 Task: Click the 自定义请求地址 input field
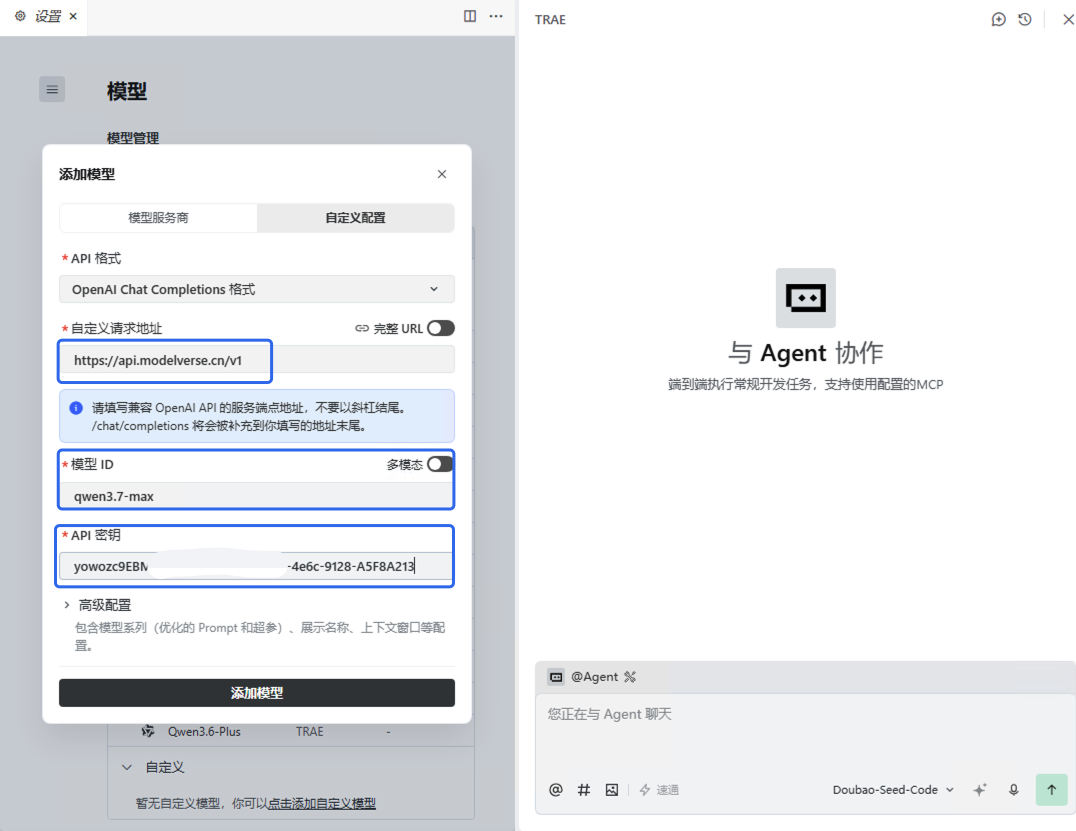pos(257,360)
